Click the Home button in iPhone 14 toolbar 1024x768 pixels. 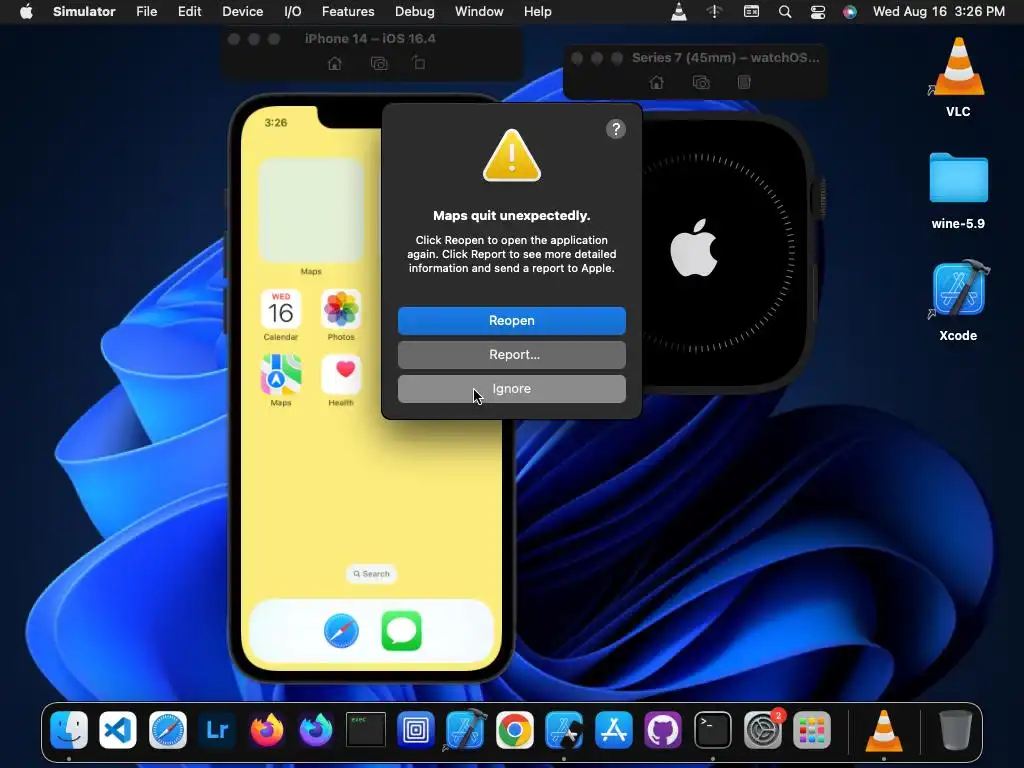coord(334,63)
